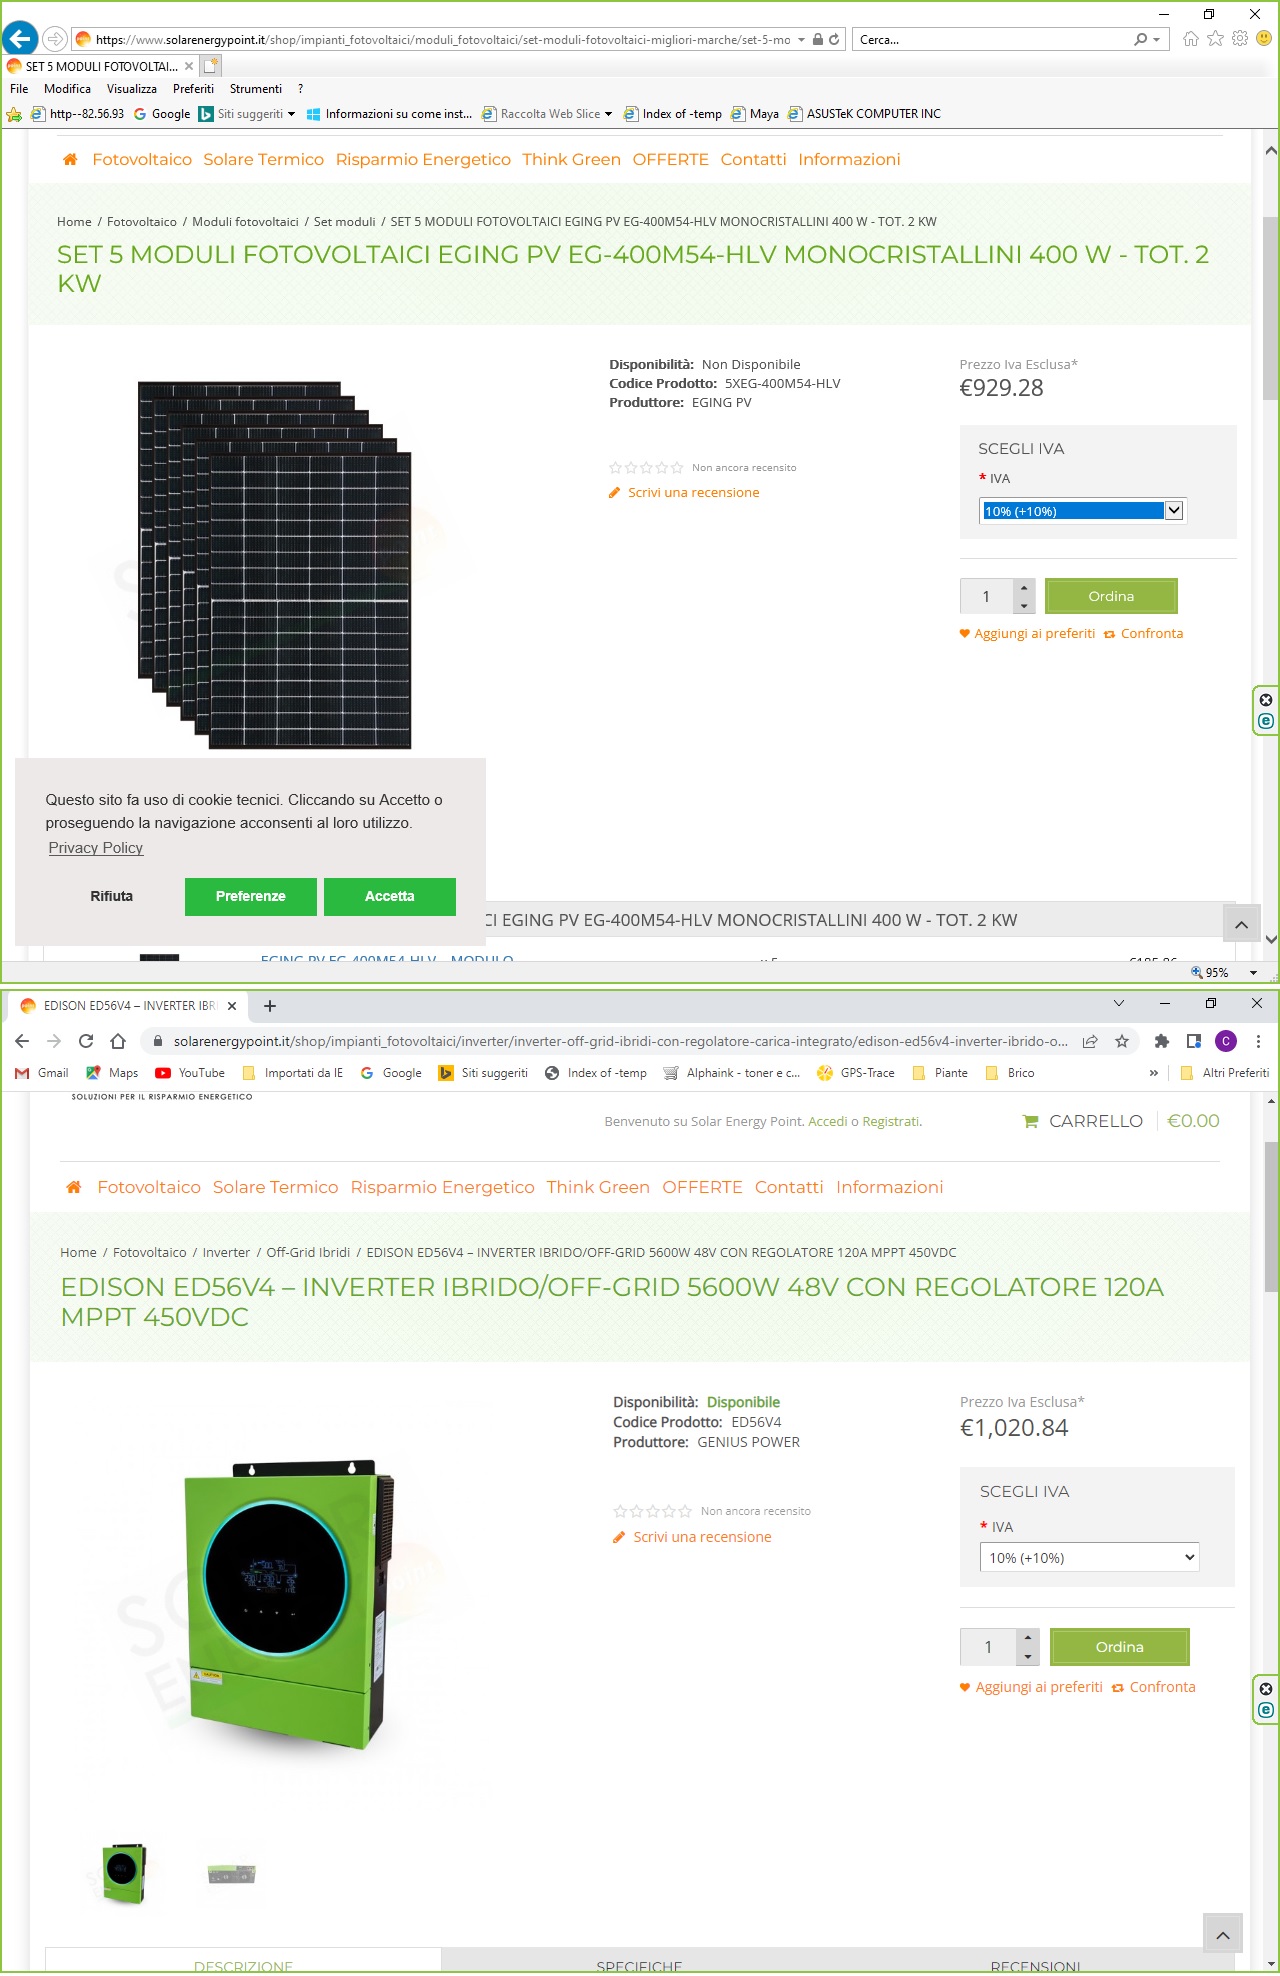Open cookie Preferenze button
The image size is (1280, 1976).
[x=251, y=896]
